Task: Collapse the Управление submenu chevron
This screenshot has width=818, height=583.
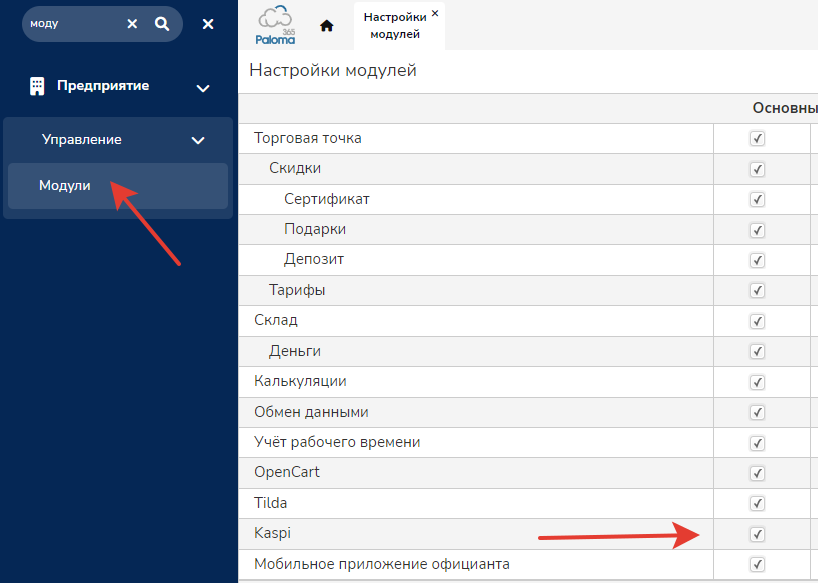Action: coord(198,141)
